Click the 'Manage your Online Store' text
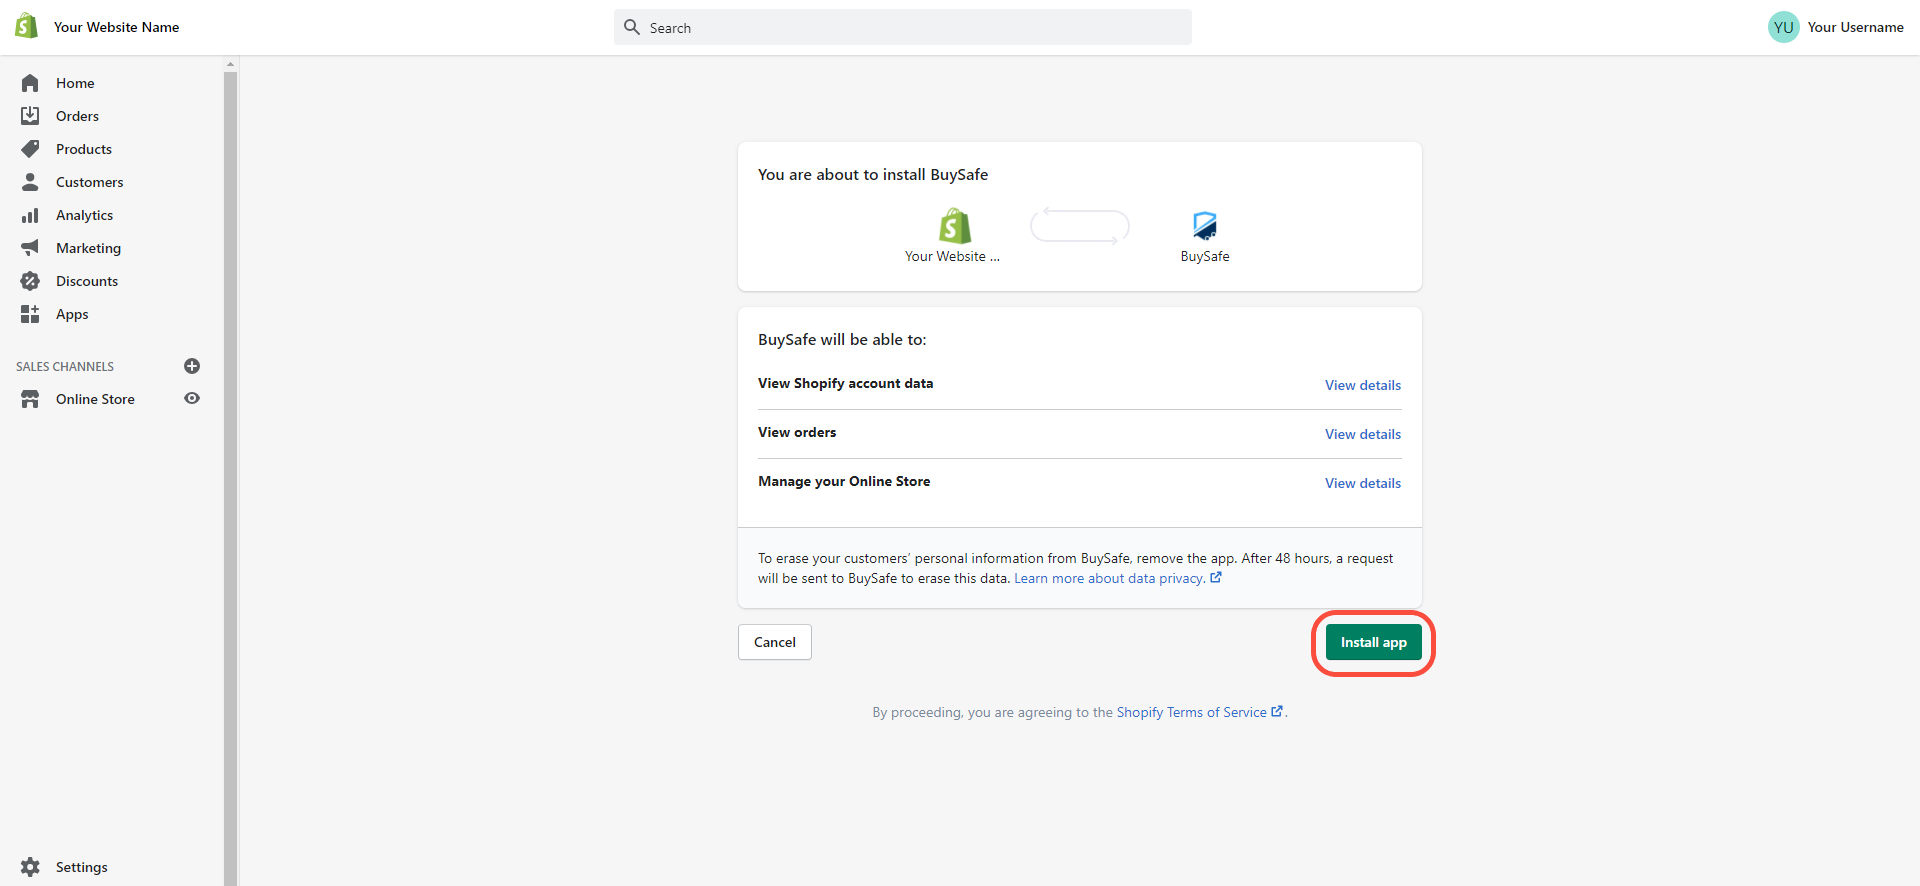 tap(844, 481)
